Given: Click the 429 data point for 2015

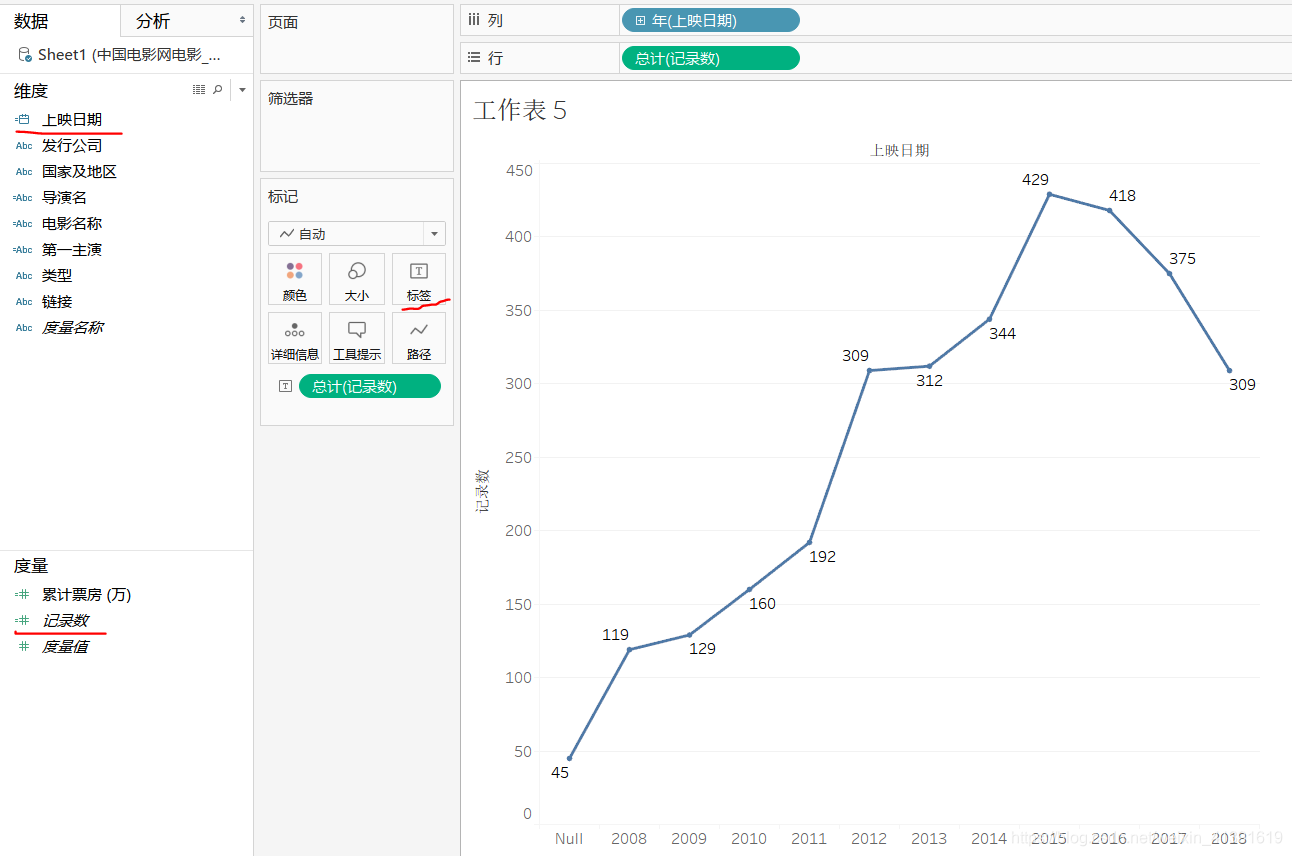Looking at the screenshot, I should (1049, 194).
